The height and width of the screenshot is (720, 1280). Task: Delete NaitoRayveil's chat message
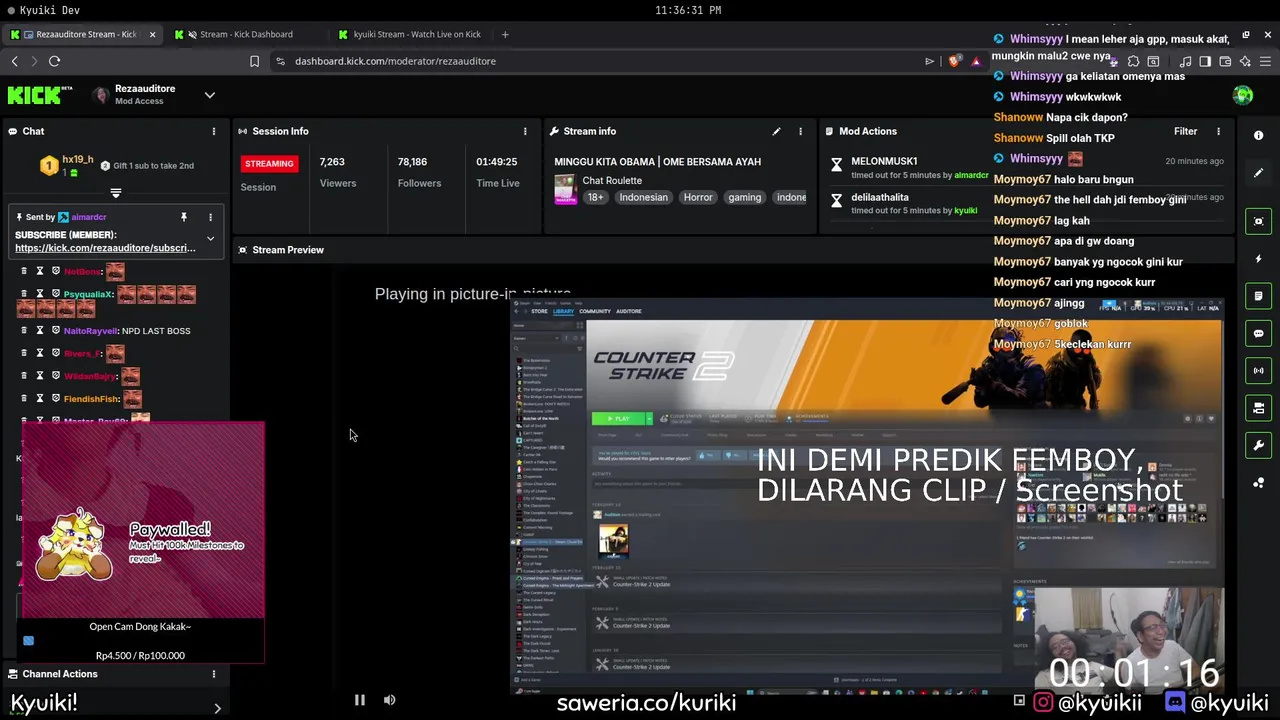(x=24, y=330)
